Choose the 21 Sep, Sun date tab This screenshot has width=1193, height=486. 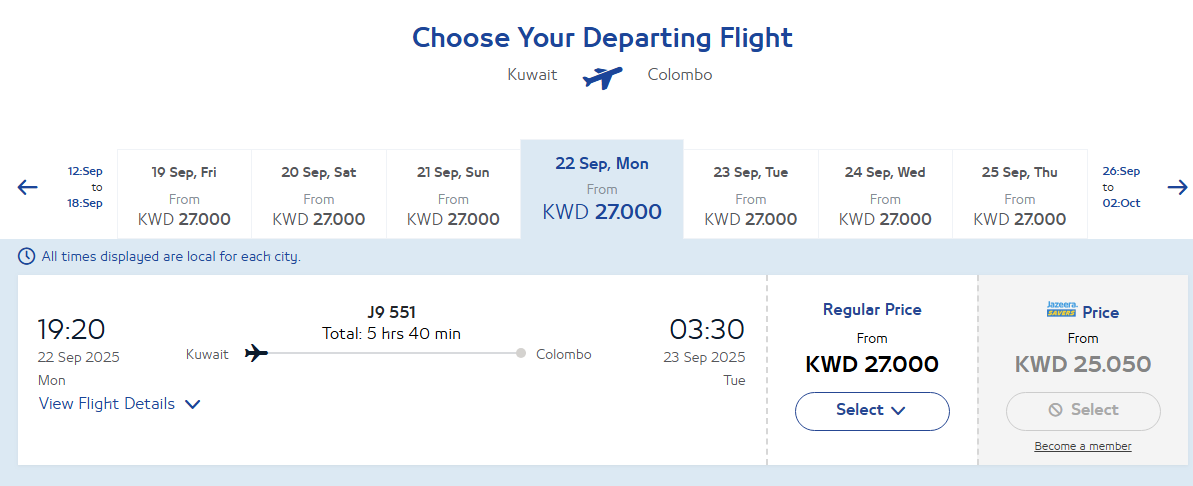[453, 195]
